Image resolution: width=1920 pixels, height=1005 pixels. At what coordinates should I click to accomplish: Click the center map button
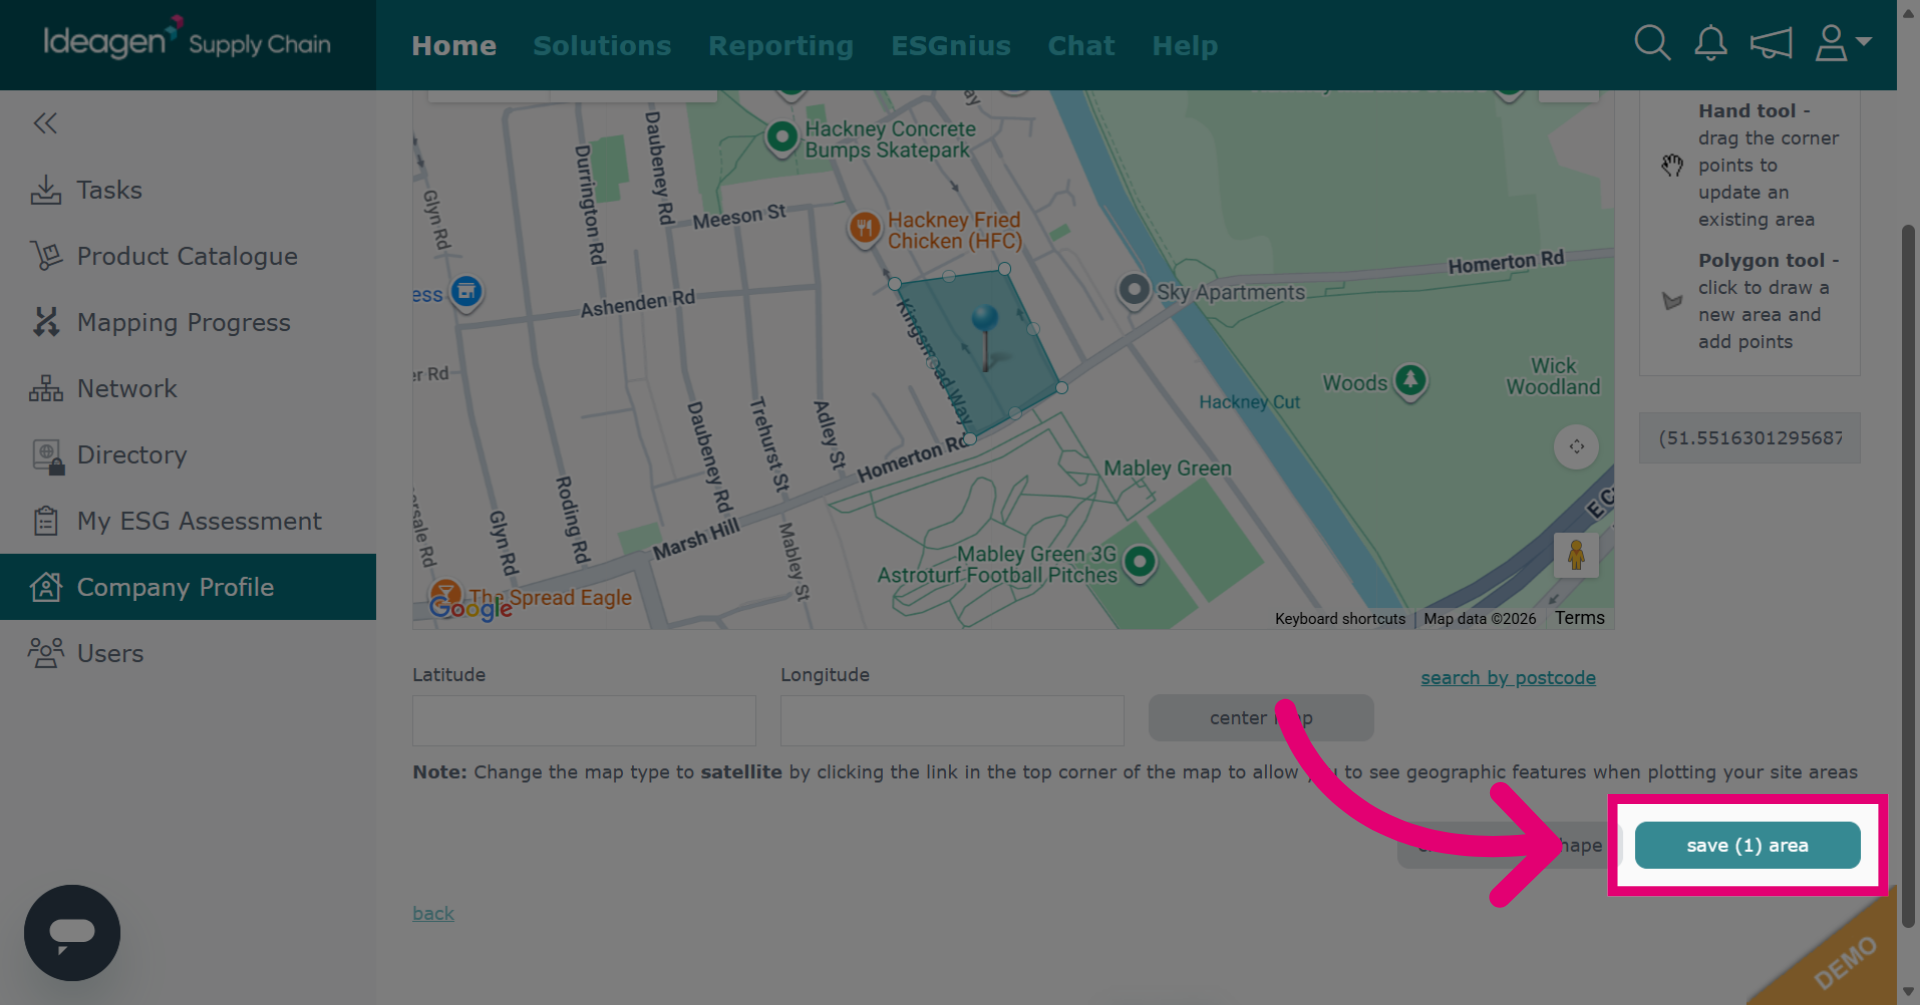click(x=1261, y=718)
